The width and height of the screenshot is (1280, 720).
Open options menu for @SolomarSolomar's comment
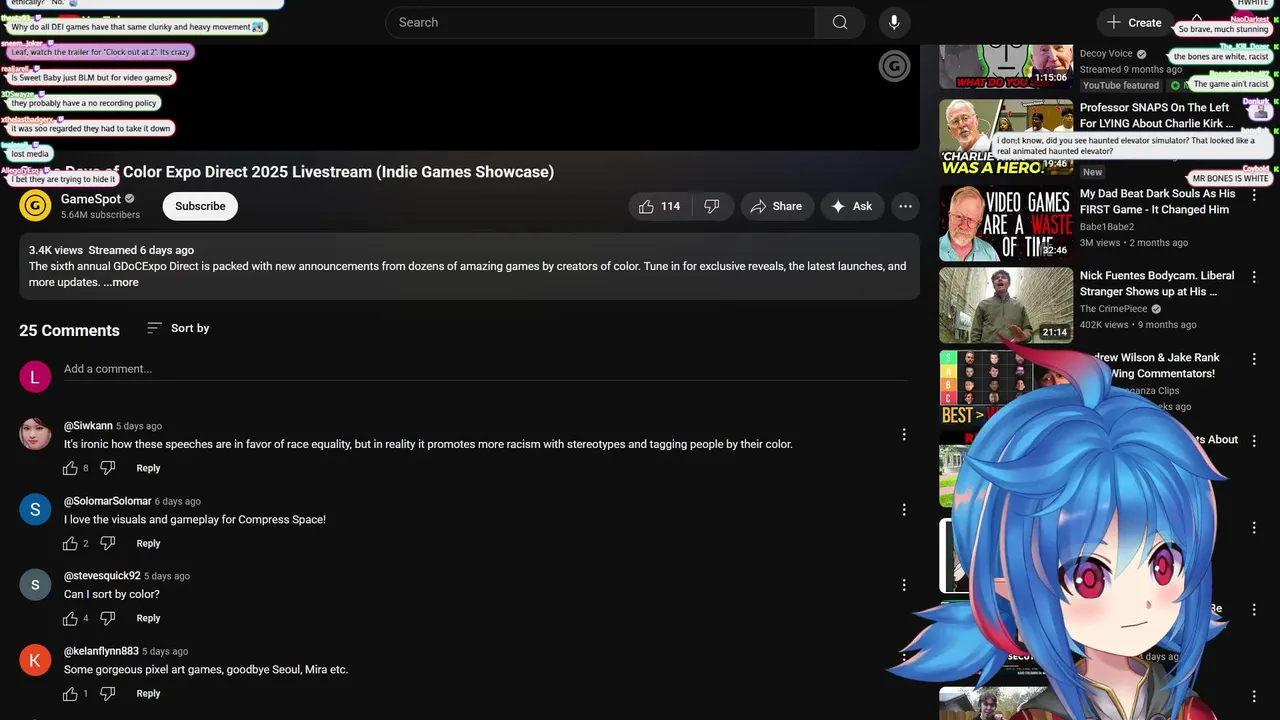coord(904,510)
